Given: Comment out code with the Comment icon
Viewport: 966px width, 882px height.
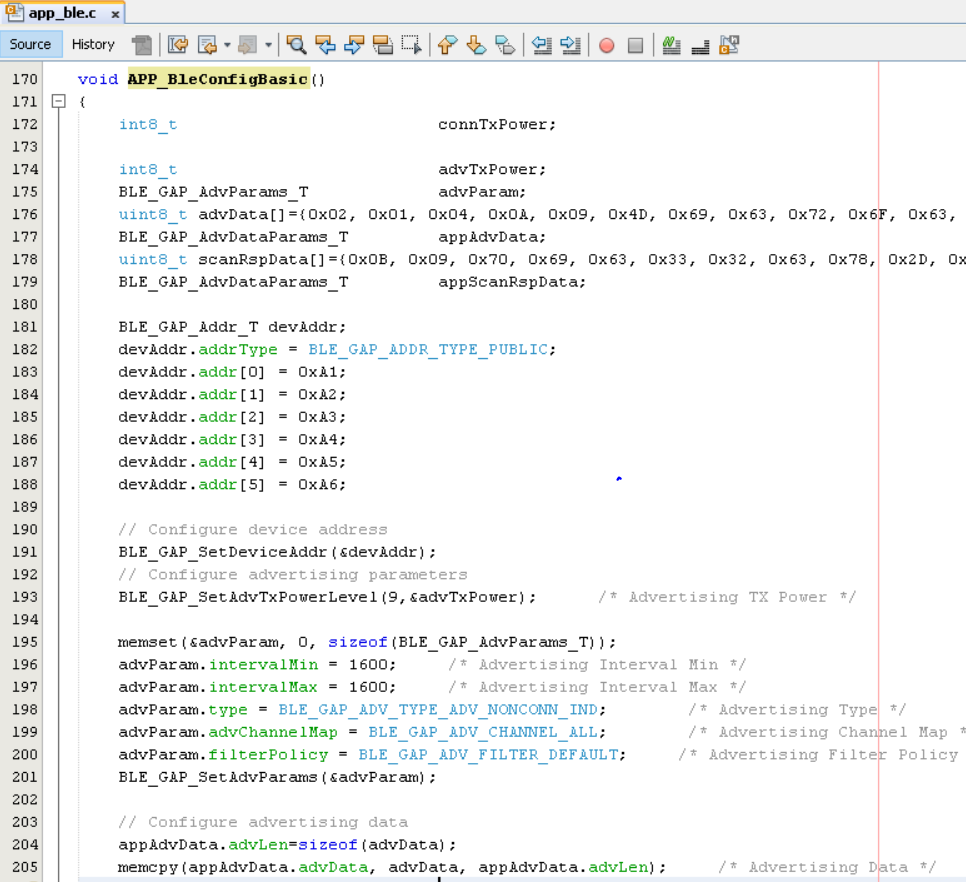Looking at the screenshot, I should point(671,45).
